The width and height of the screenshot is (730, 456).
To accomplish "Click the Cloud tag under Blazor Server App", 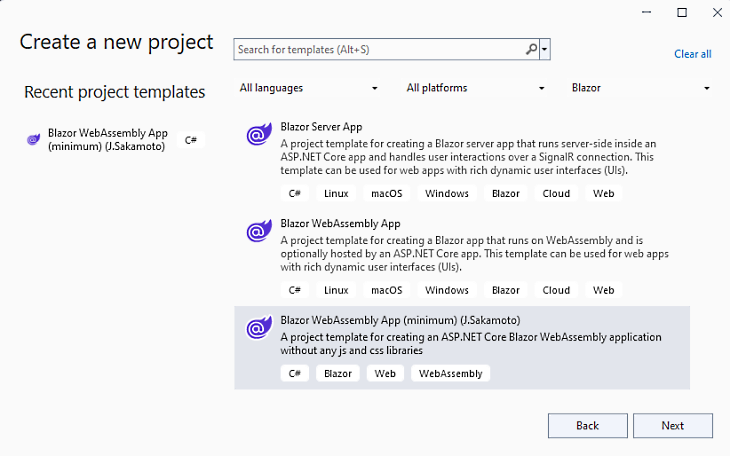I will click(x=556, y=193).
